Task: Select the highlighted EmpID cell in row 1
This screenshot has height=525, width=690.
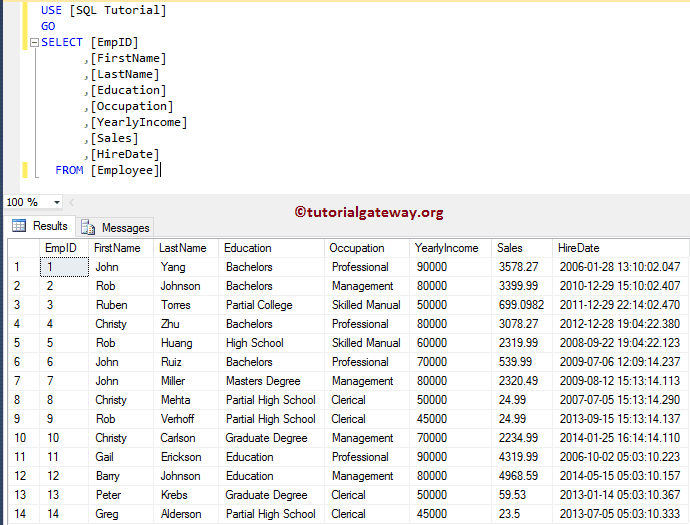Action: tap(64, 267)
